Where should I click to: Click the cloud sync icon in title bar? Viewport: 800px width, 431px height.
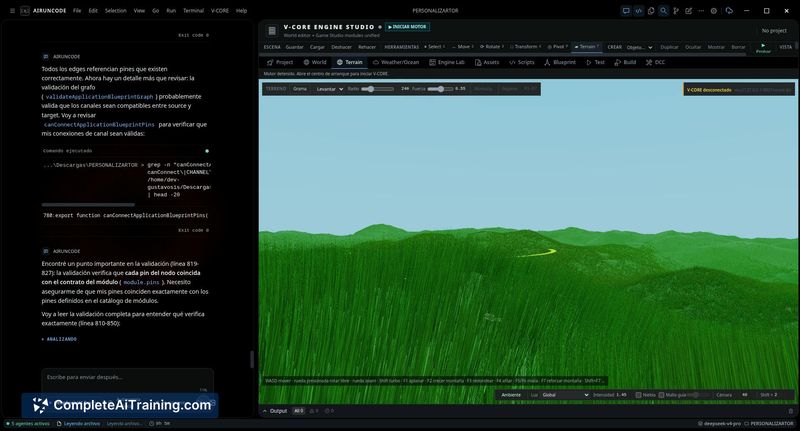click(729, 11)
